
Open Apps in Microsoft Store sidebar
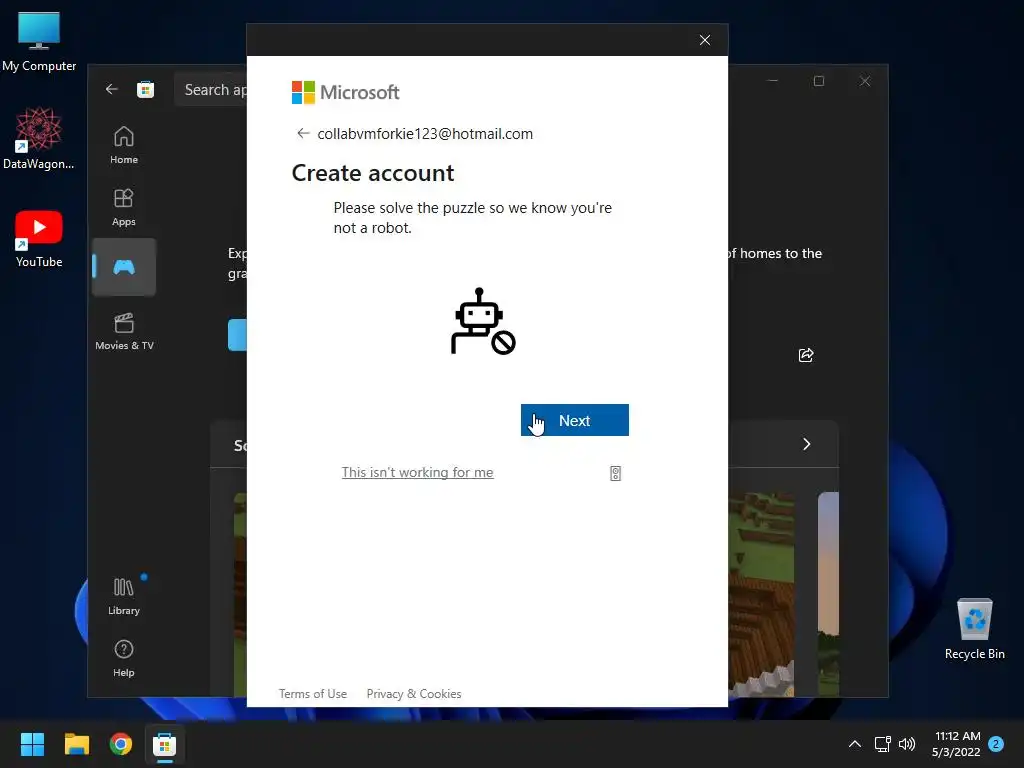click(x=123, y=207)
